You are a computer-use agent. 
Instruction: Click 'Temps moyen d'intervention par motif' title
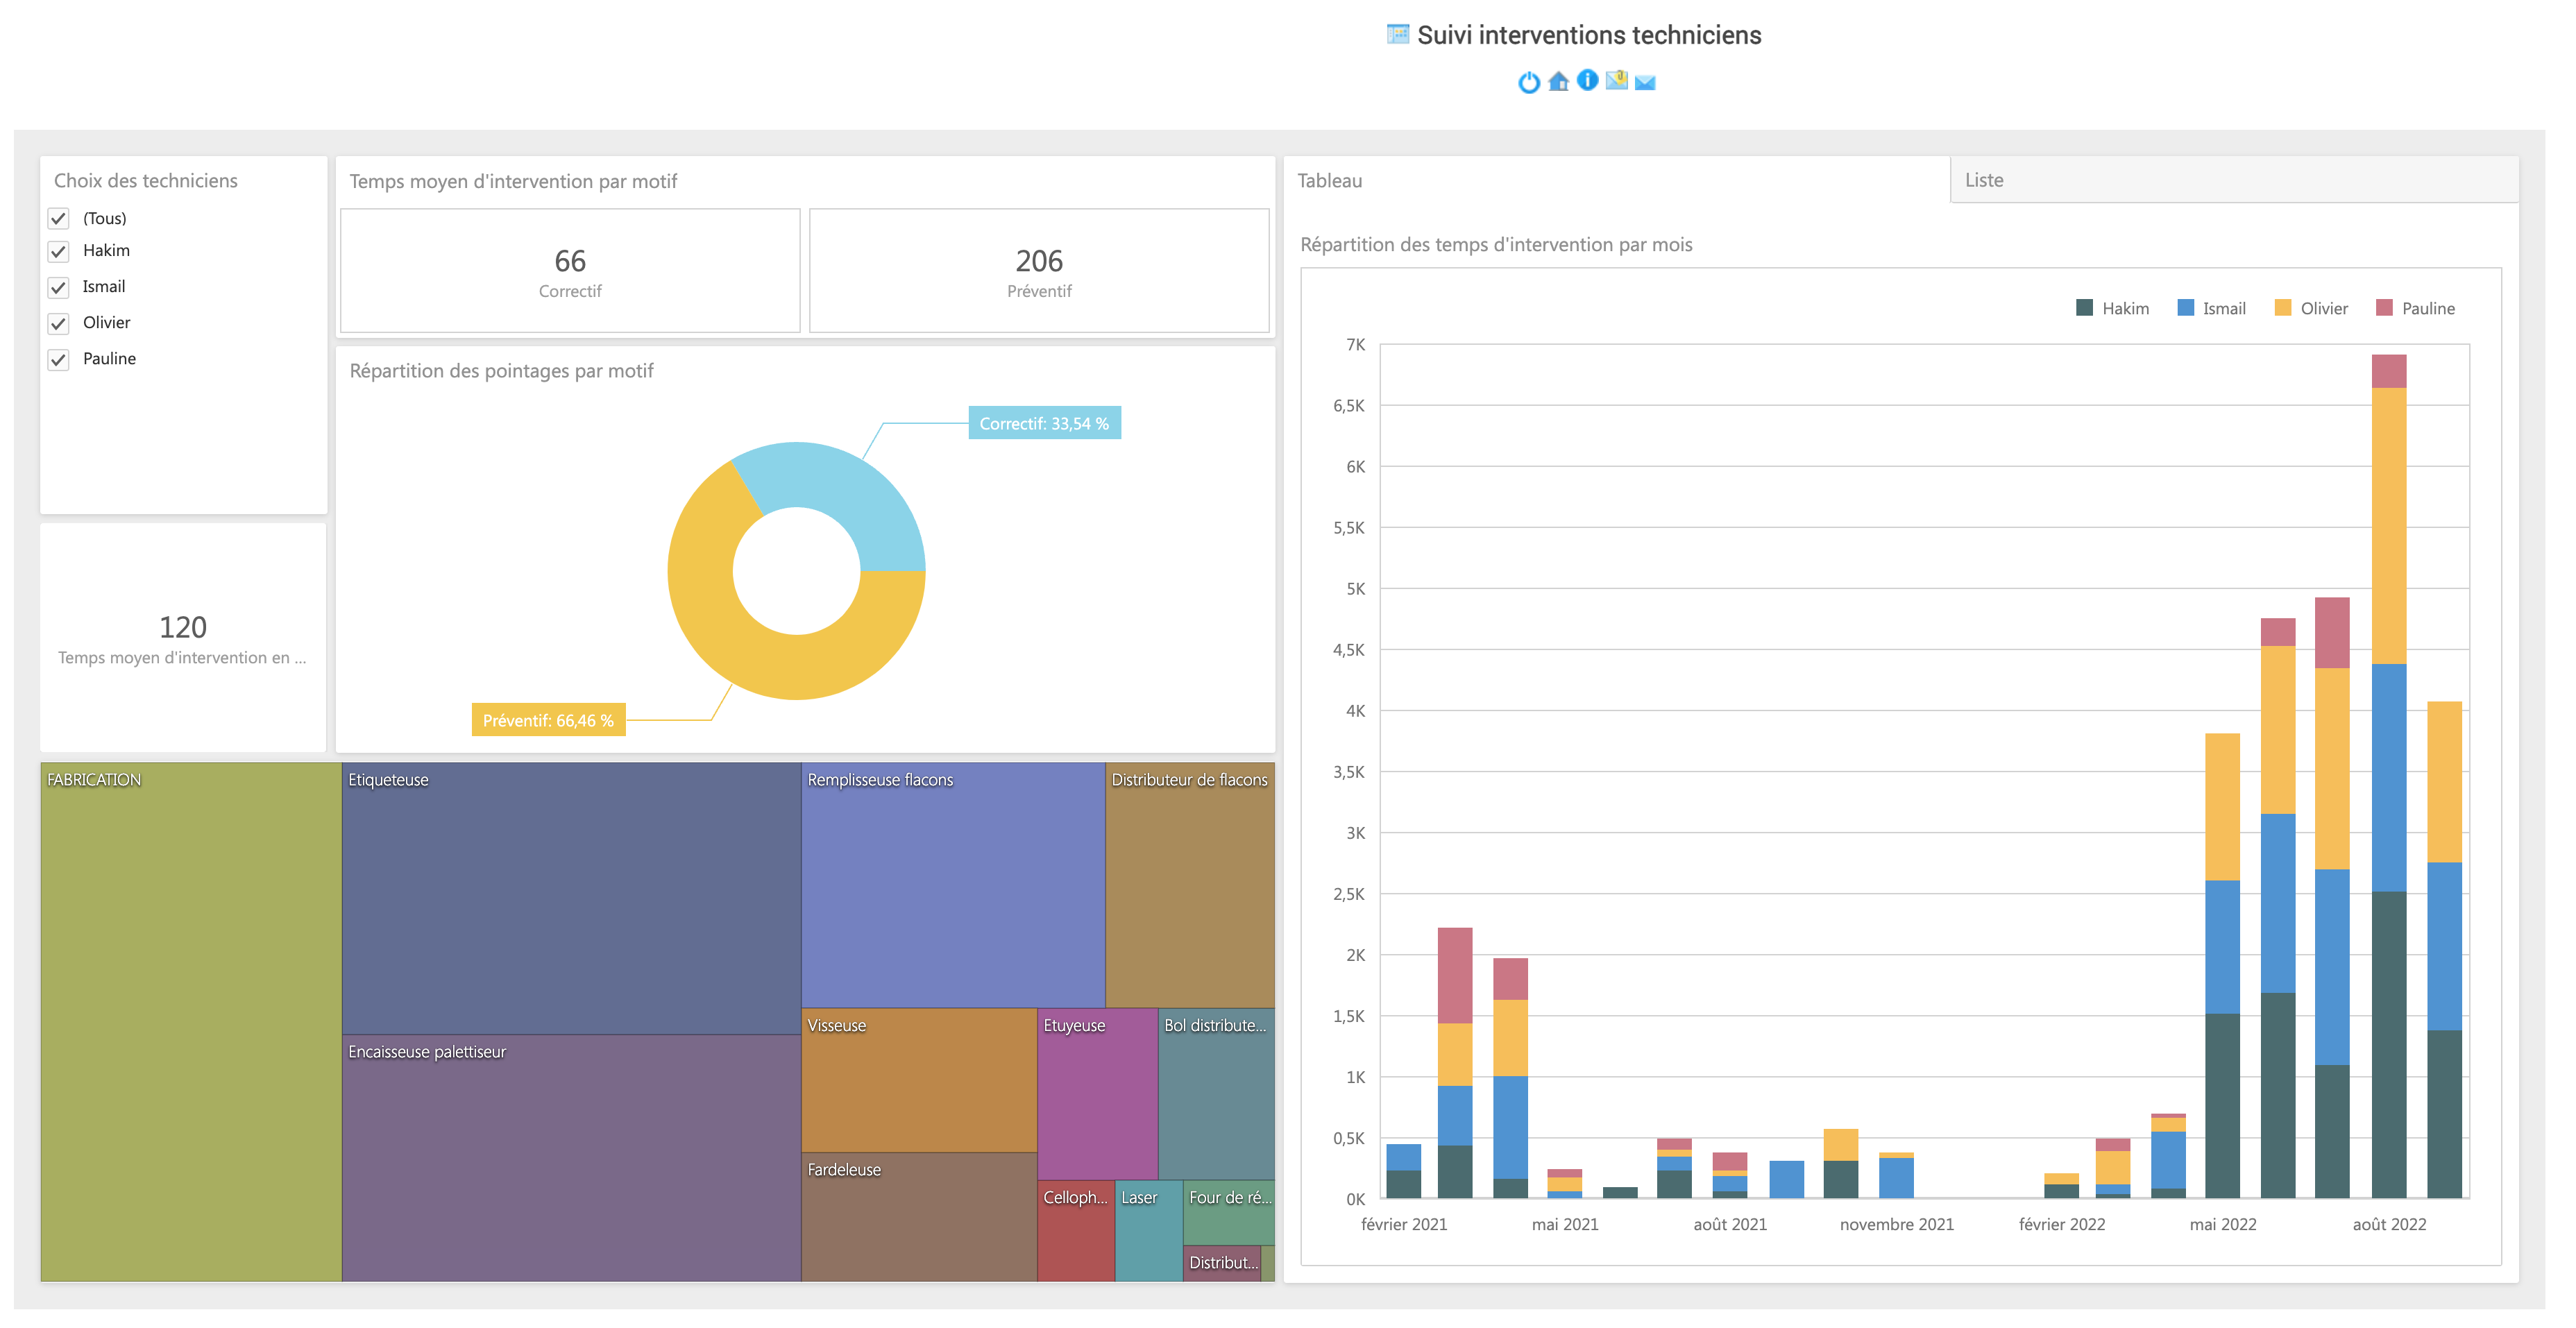[513, 181]
